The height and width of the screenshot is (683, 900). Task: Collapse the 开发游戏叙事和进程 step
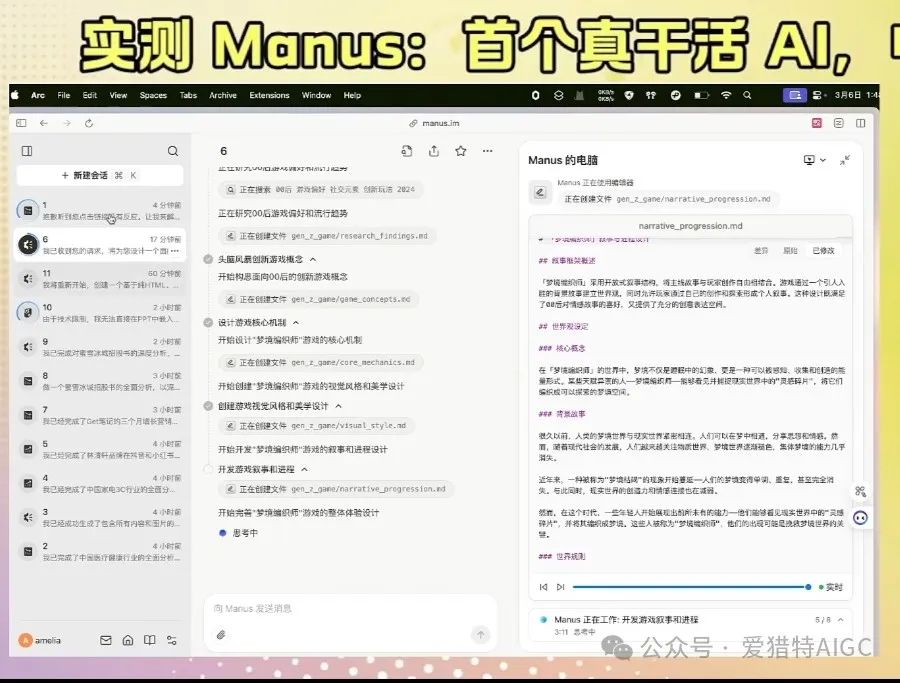point(305,469)
